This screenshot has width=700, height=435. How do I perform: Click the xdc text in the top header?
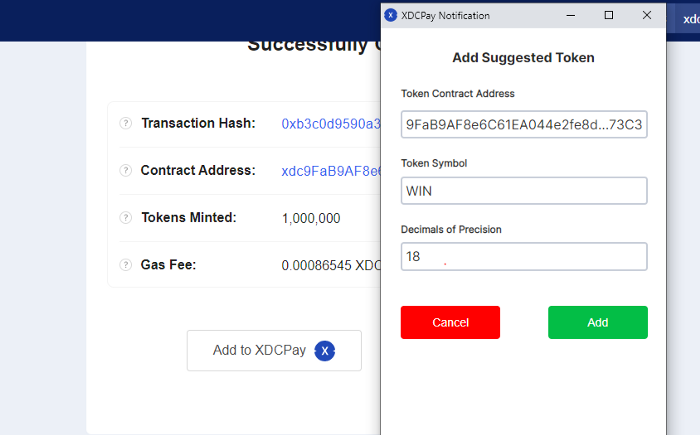pyautogui.click(x=690, y=20)
